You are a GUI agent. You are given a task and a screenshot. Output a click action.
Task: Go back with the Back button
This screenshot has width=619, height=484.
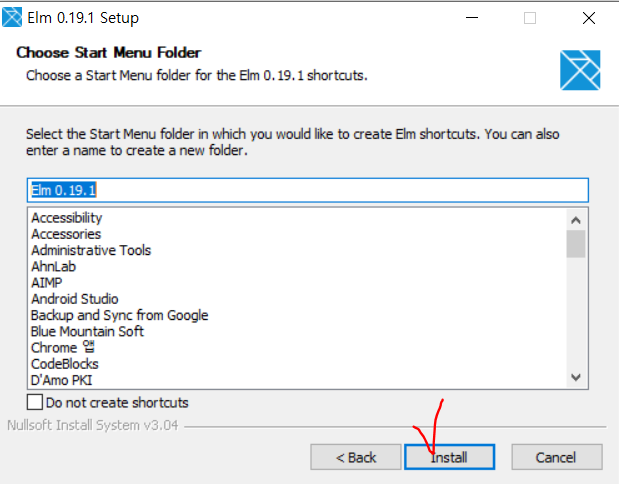(x=356, y=457)
